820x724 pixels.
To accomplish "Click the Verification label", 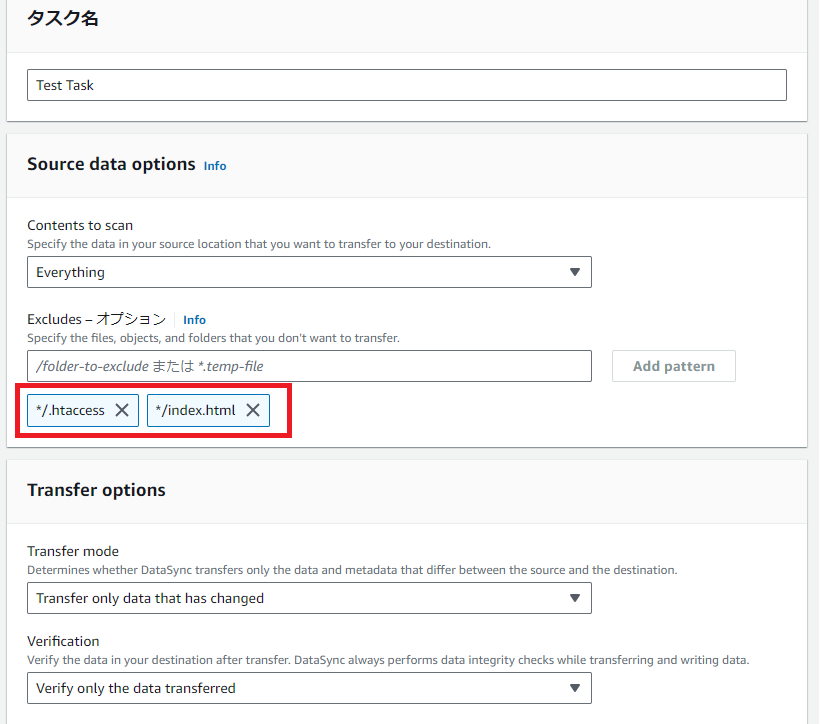I will (x=63, y=641).
